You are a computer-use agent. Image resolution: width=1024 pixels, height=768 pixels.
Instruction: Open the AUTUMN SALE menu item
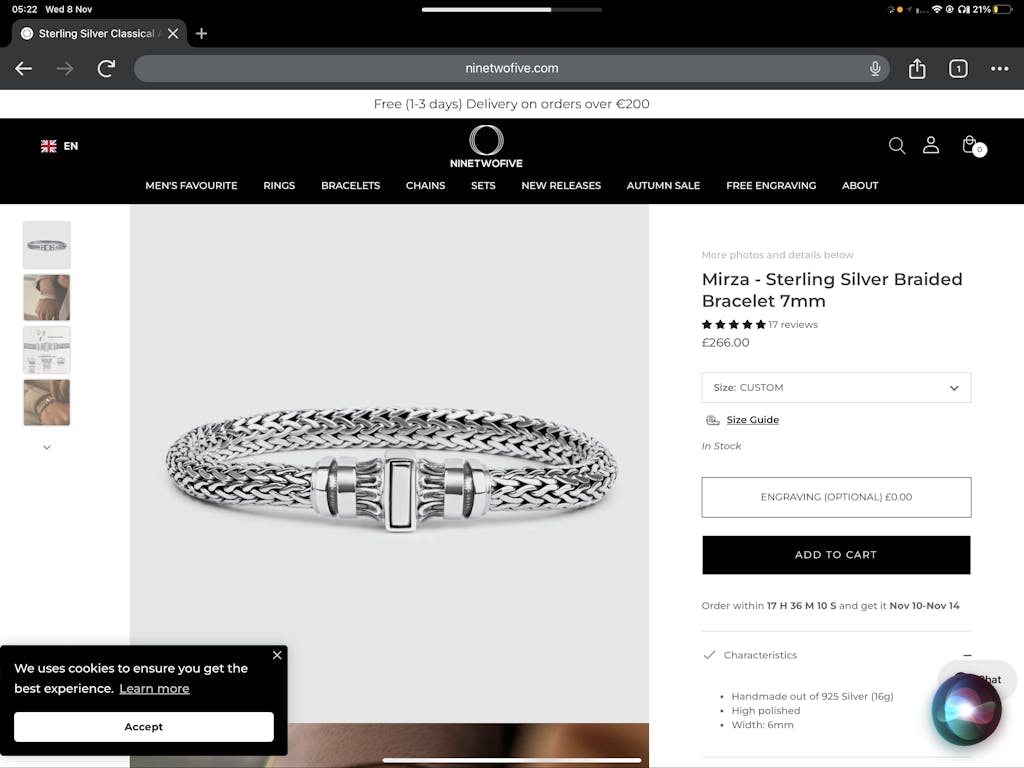tap(663, 185)
